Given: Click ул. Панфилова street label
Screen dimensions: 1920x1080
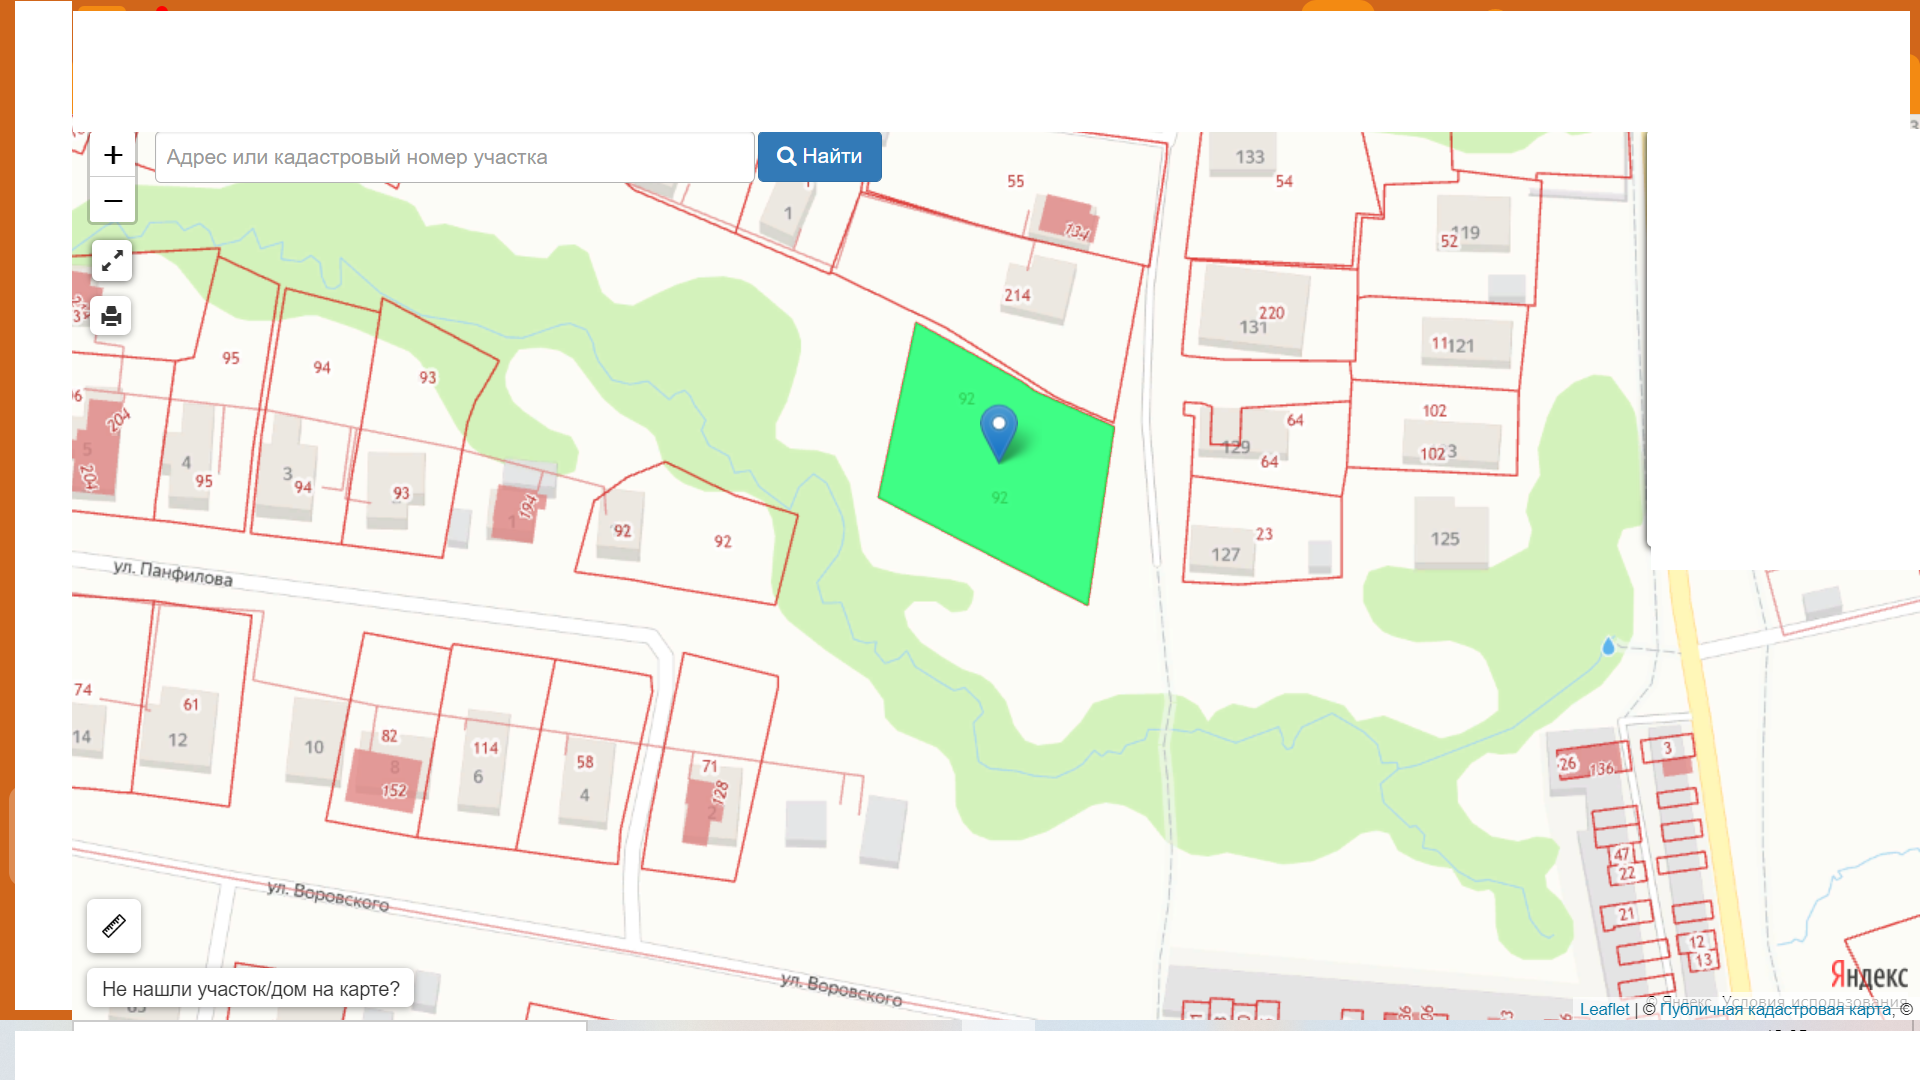Looking at the screenshot, I should [x=173, y=573].
